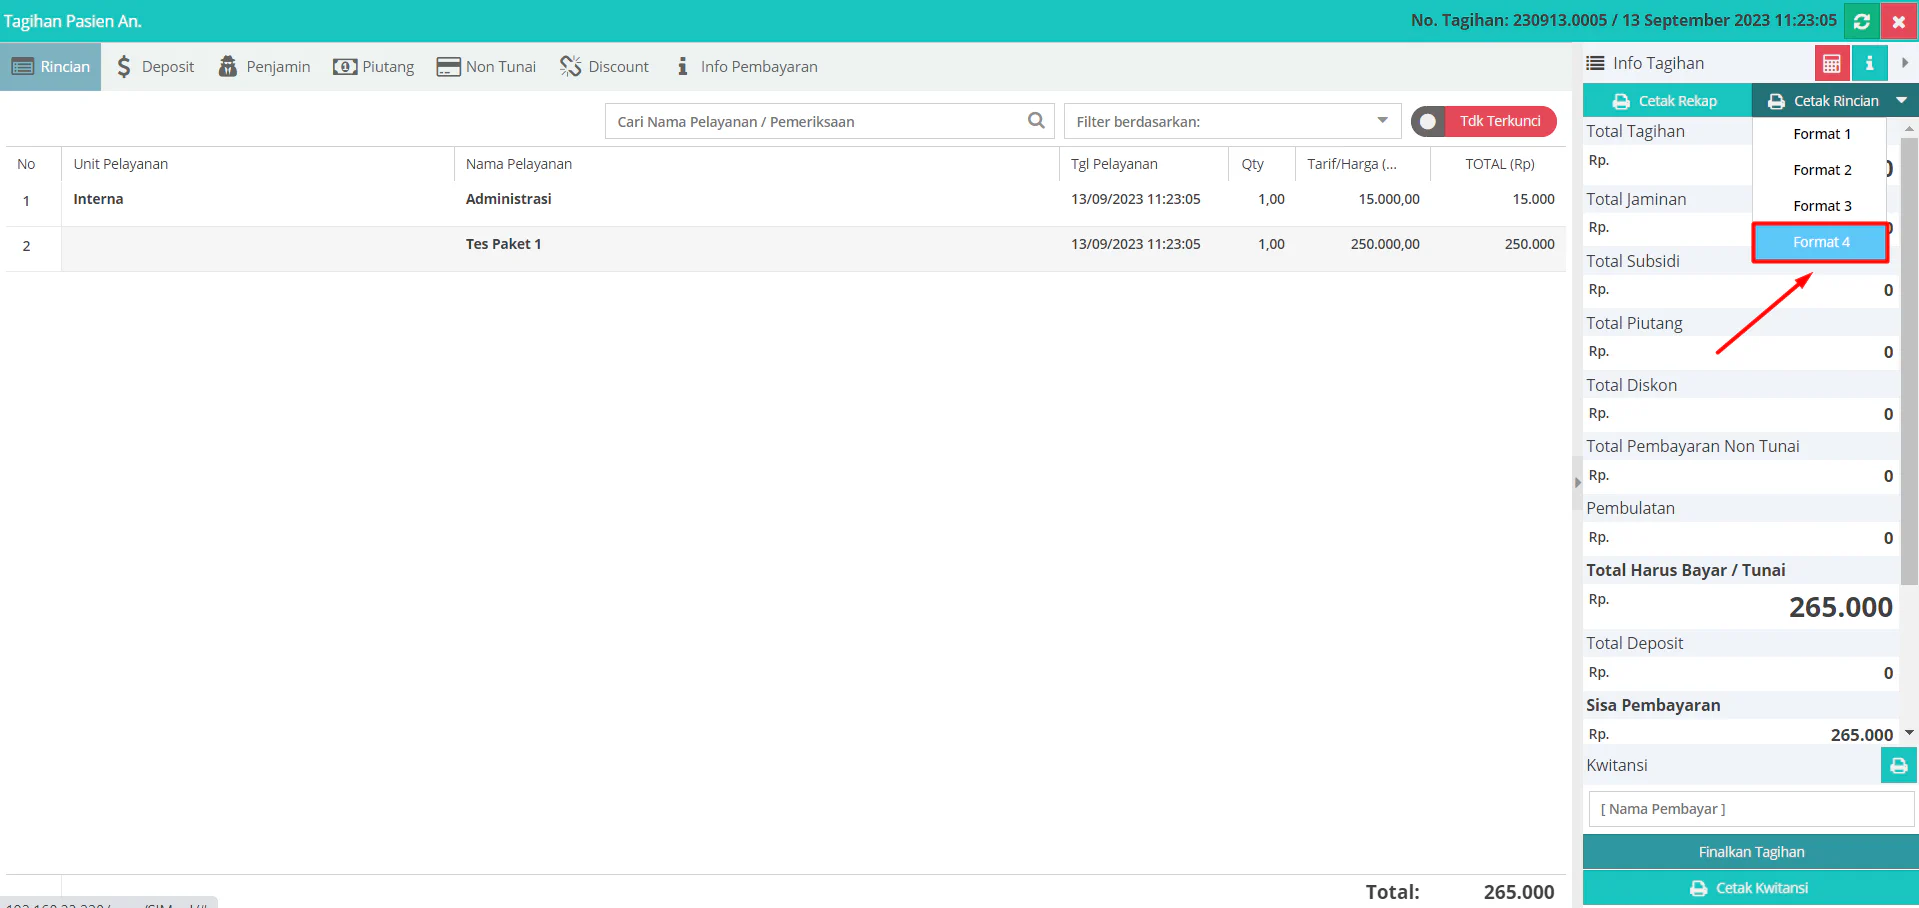The image size is (1919, 908).
Task: Open the calculator icon in Info Tagihan
Action: (1831, 64)
